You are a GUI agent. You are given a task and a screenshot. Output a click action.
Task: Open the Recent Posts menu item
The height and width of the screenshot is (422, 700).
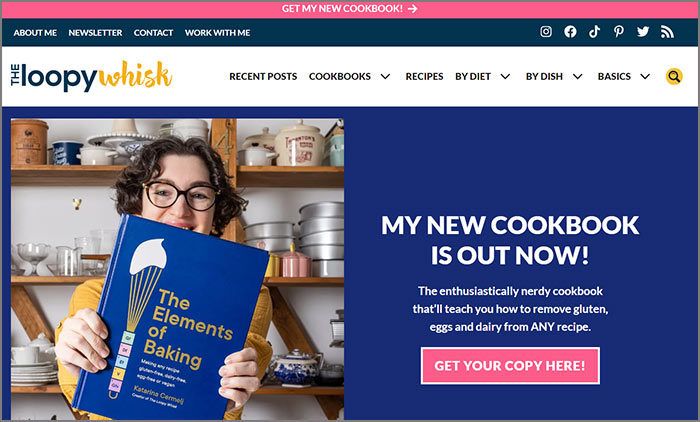[x=263, y=76]
